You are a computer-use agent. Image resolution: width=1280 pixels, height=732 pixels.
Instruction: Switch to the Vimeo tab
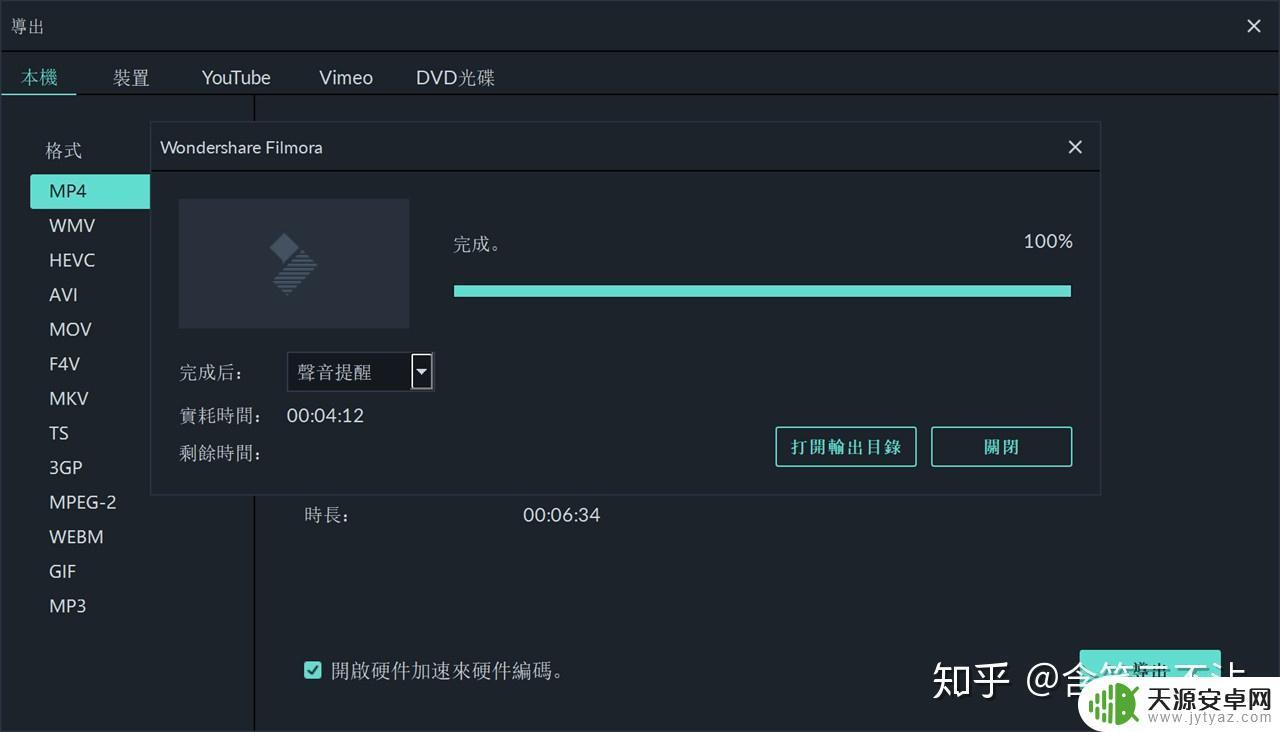[x=346, y=77]
